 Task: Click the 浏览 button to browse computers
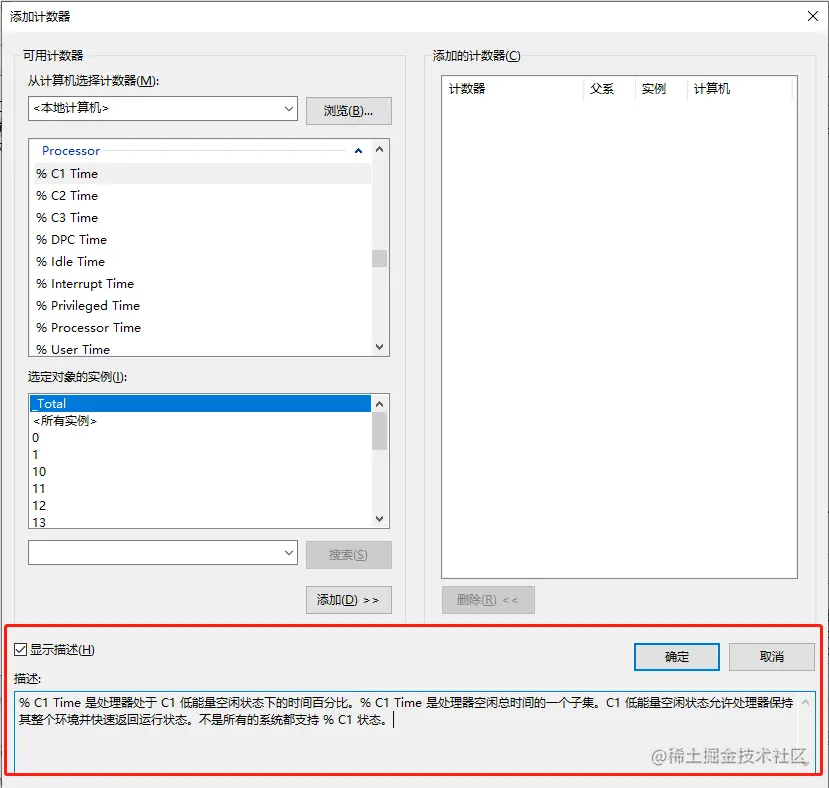click(x=348, y=110)
